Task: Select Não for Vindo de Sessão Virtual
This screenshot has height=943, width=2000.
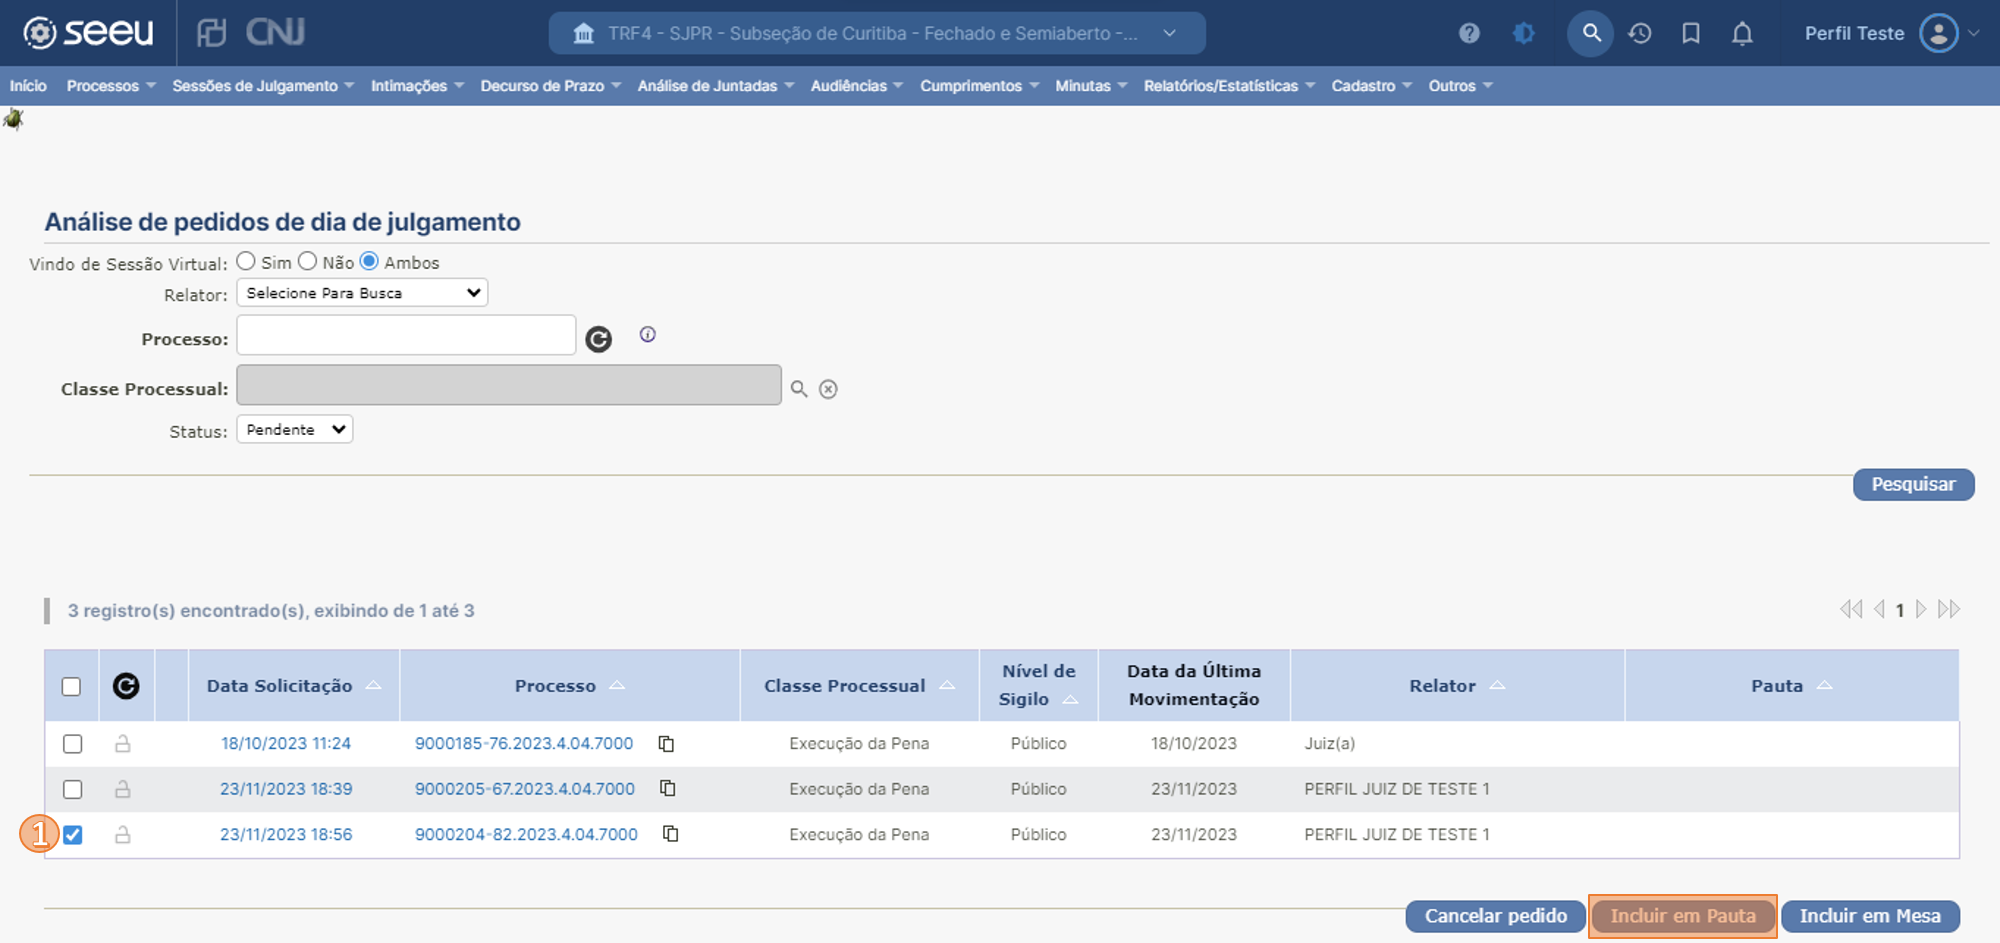Action: pos(308,261)
